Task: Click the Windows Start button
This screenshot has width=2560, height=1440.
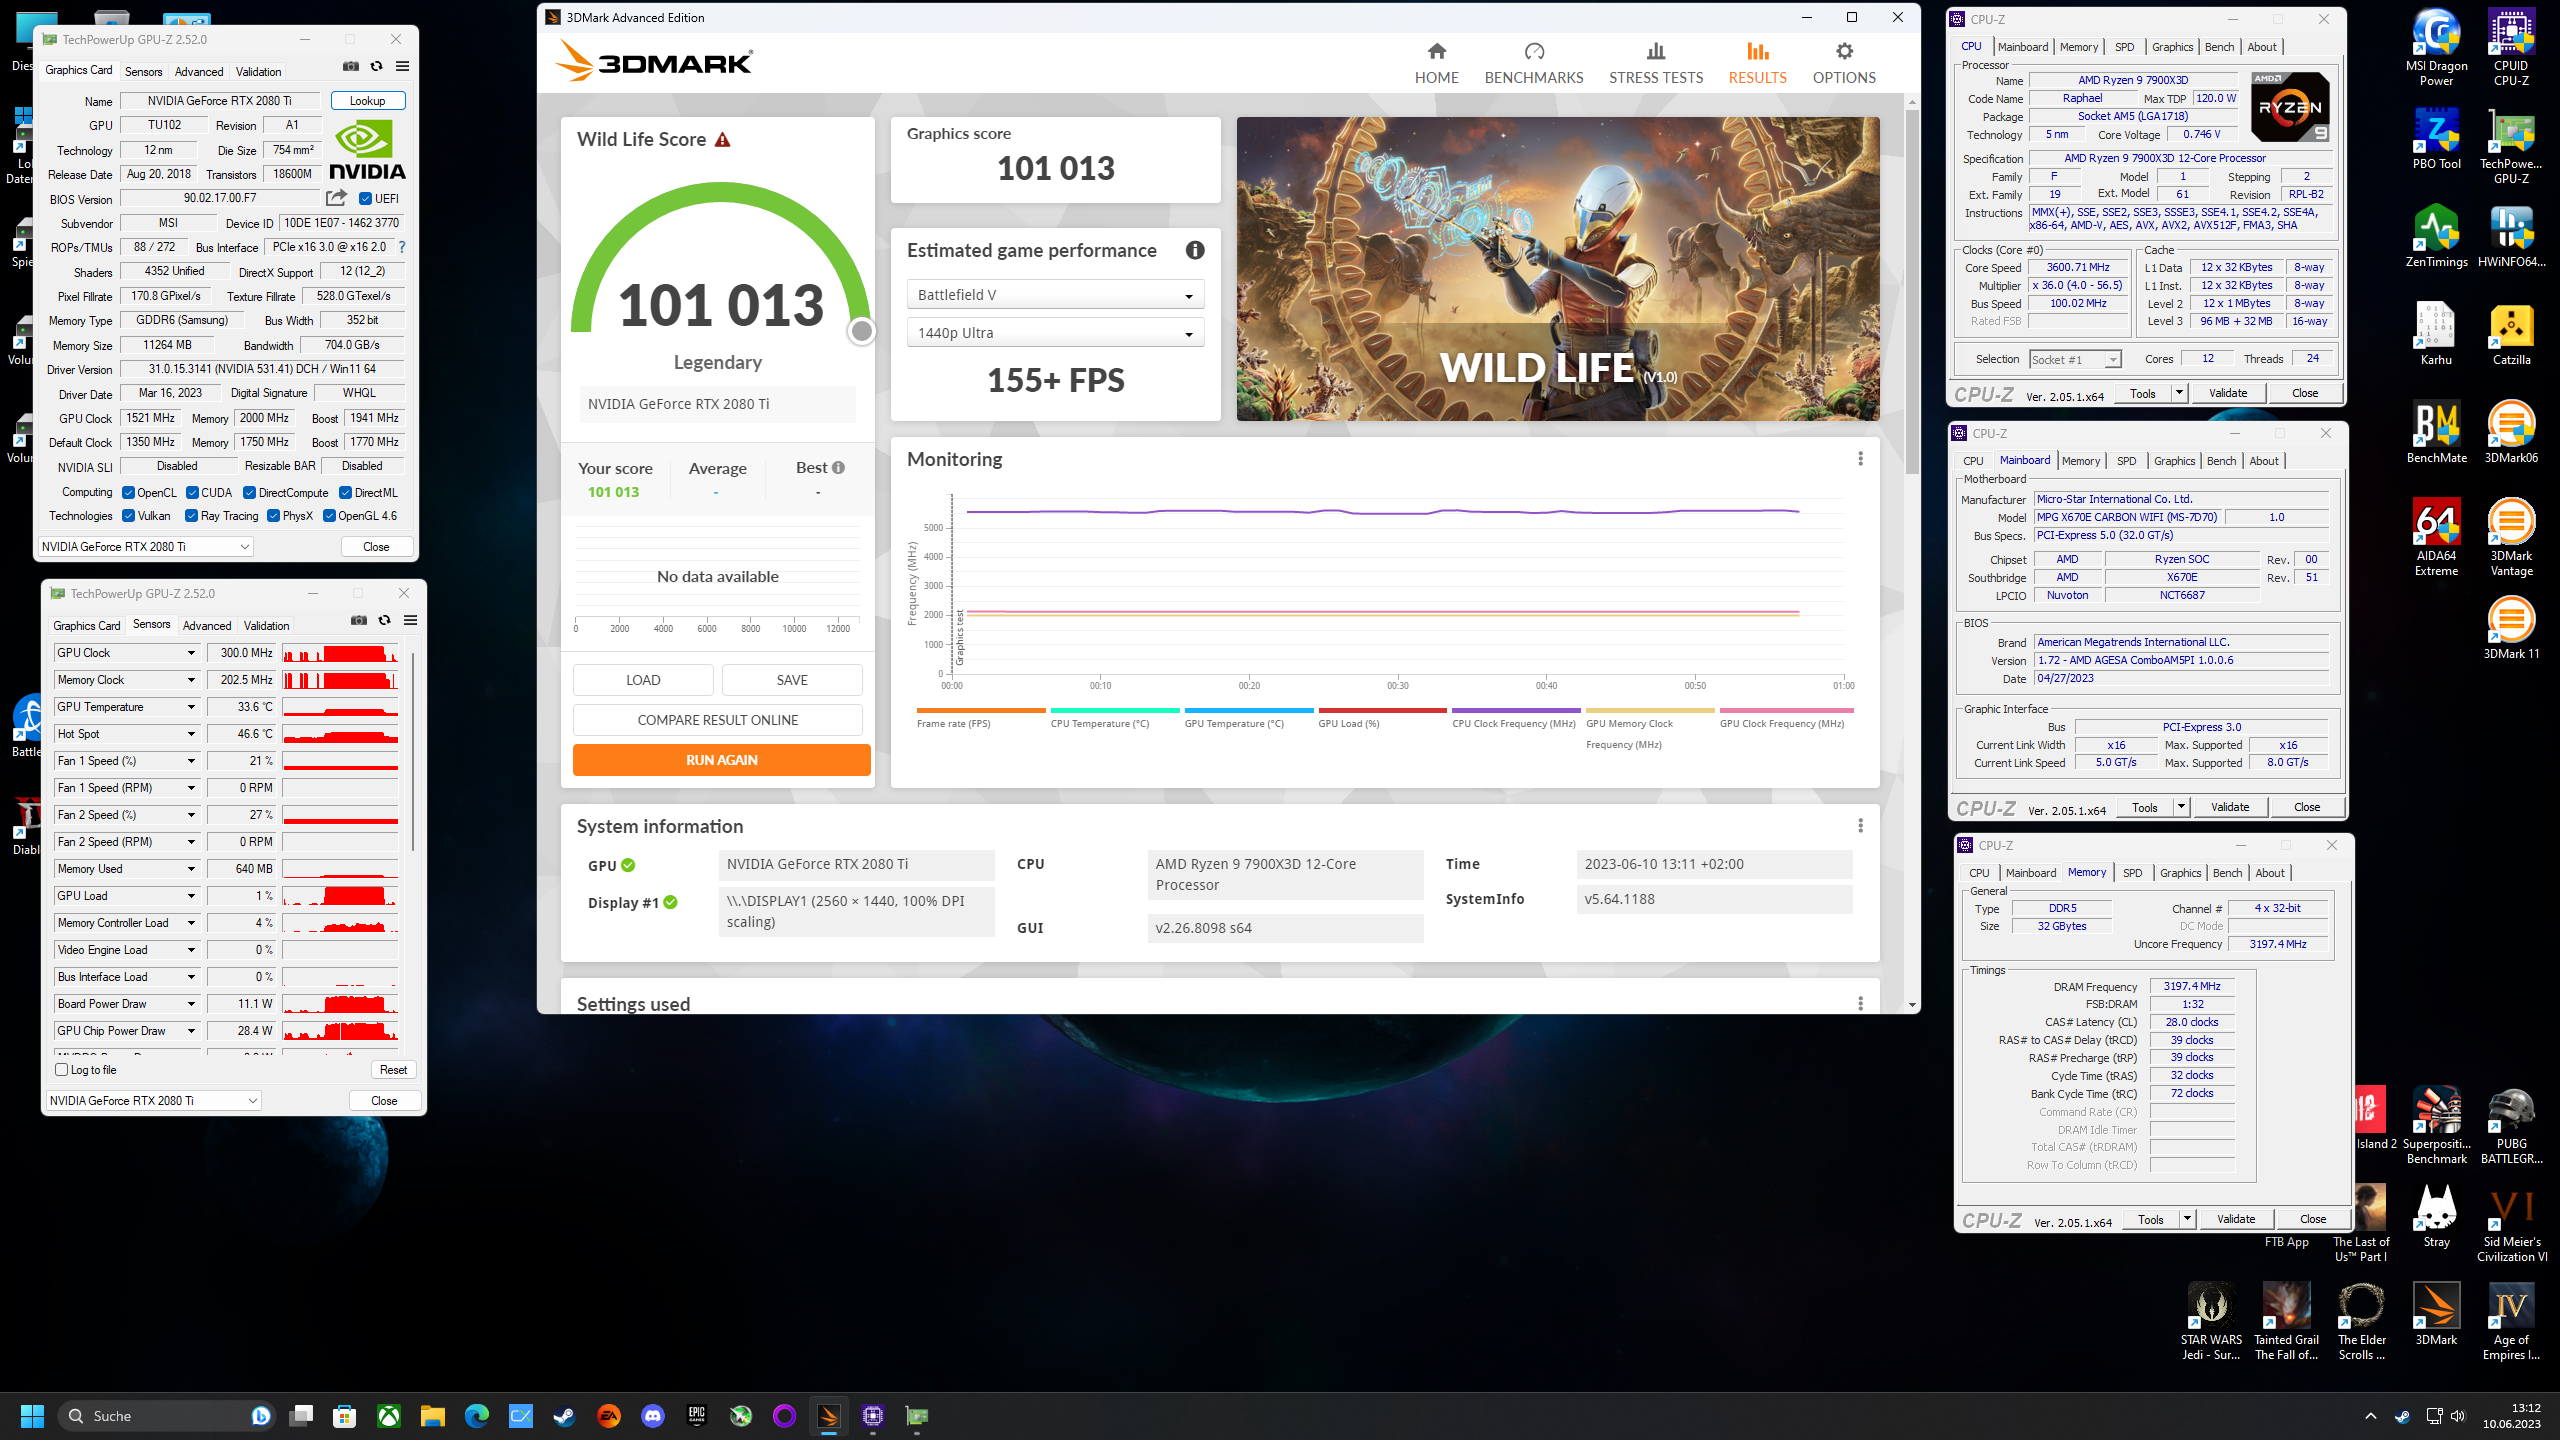Action: [32, 1416]
